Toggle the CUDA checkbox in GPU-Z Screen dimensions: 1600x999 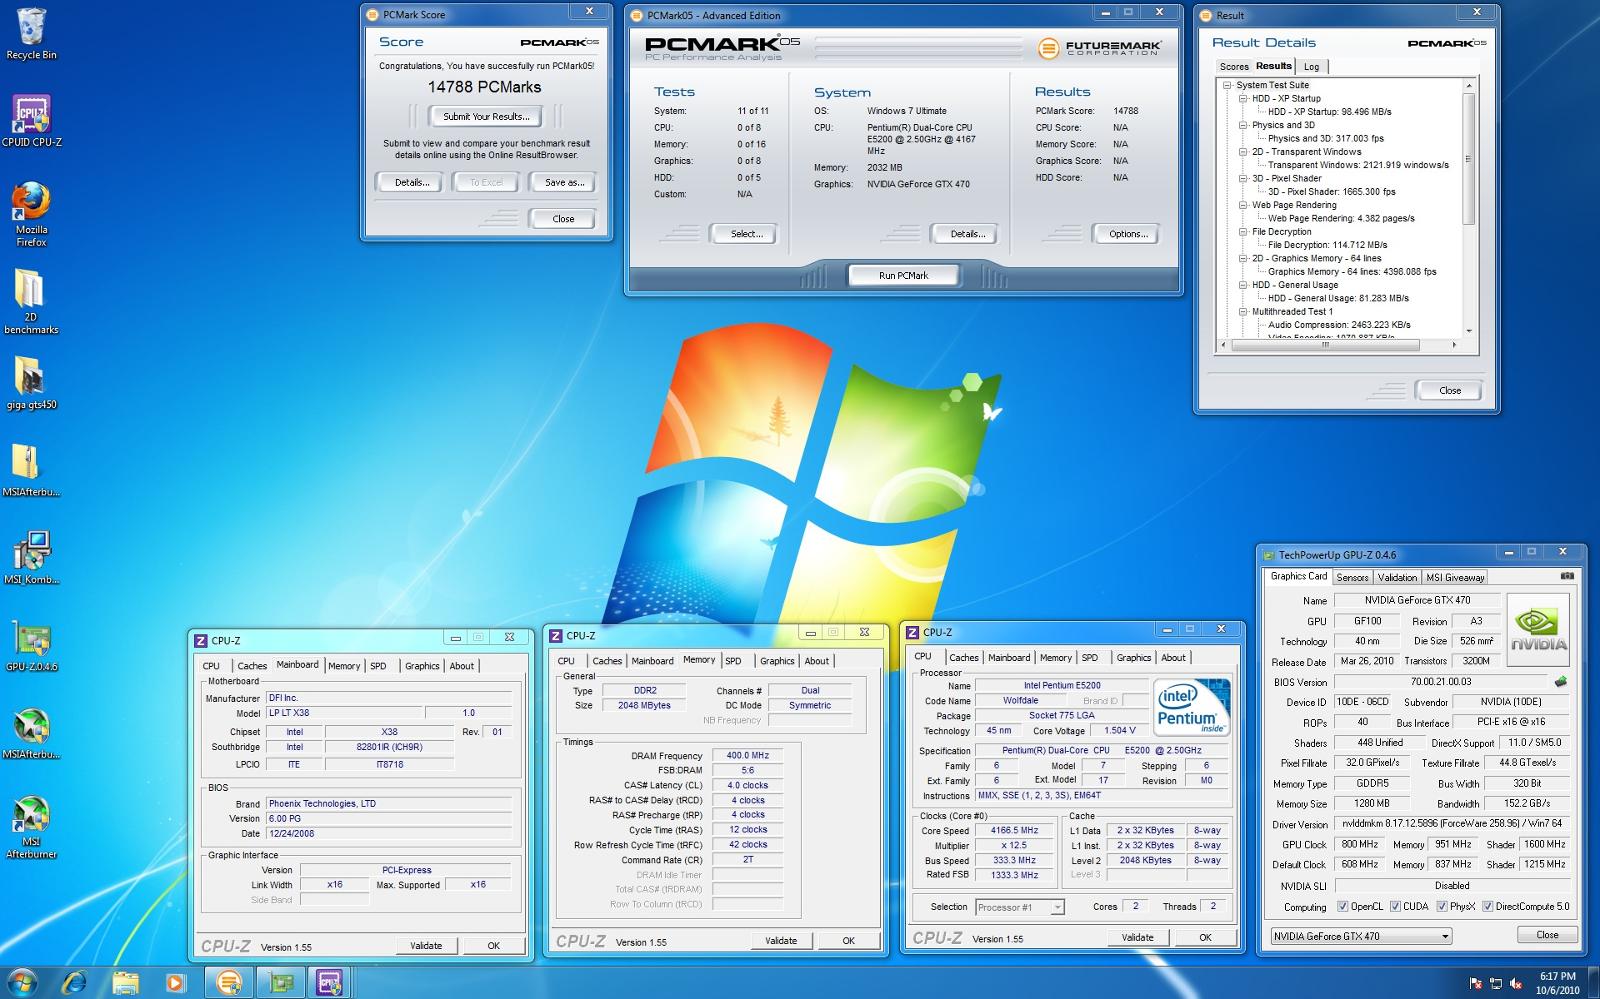[x=1396, y=907]
